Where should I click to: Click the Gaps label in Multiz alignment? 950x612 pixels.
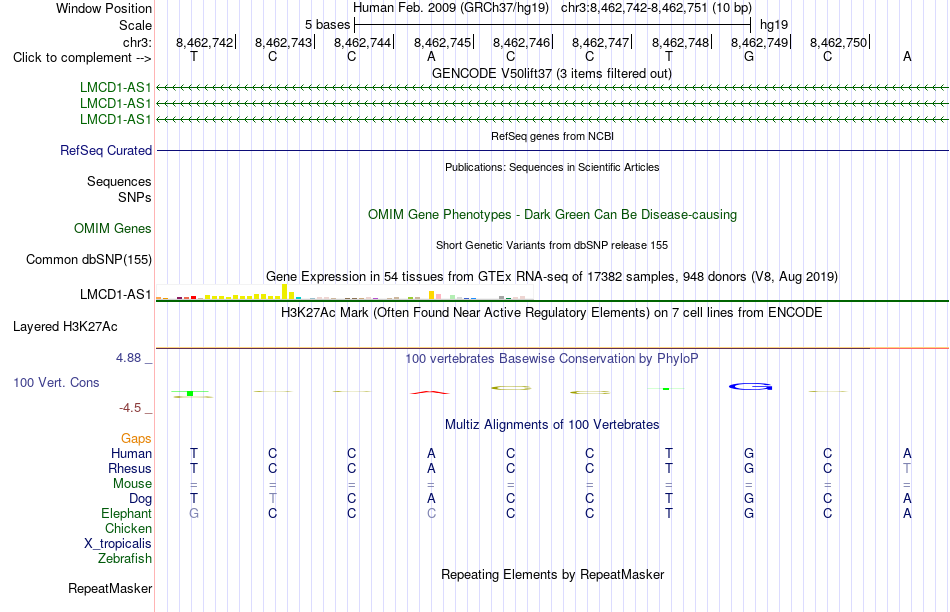tap(136, 438)
